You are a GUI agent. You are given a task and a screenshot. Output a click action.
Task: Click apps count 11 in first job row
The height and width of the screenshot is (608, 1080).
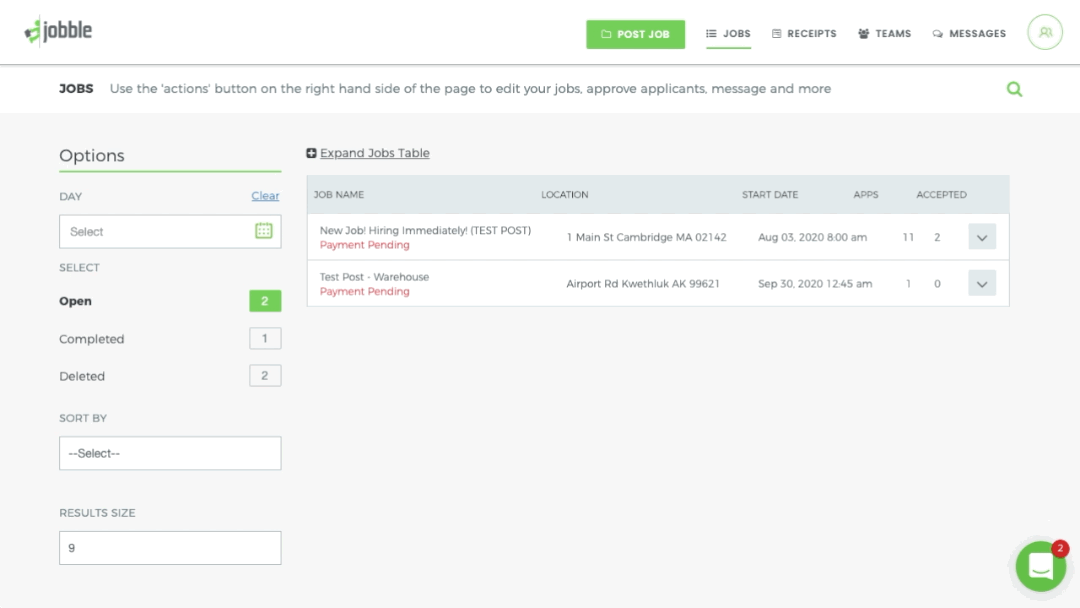click(908, 237)
